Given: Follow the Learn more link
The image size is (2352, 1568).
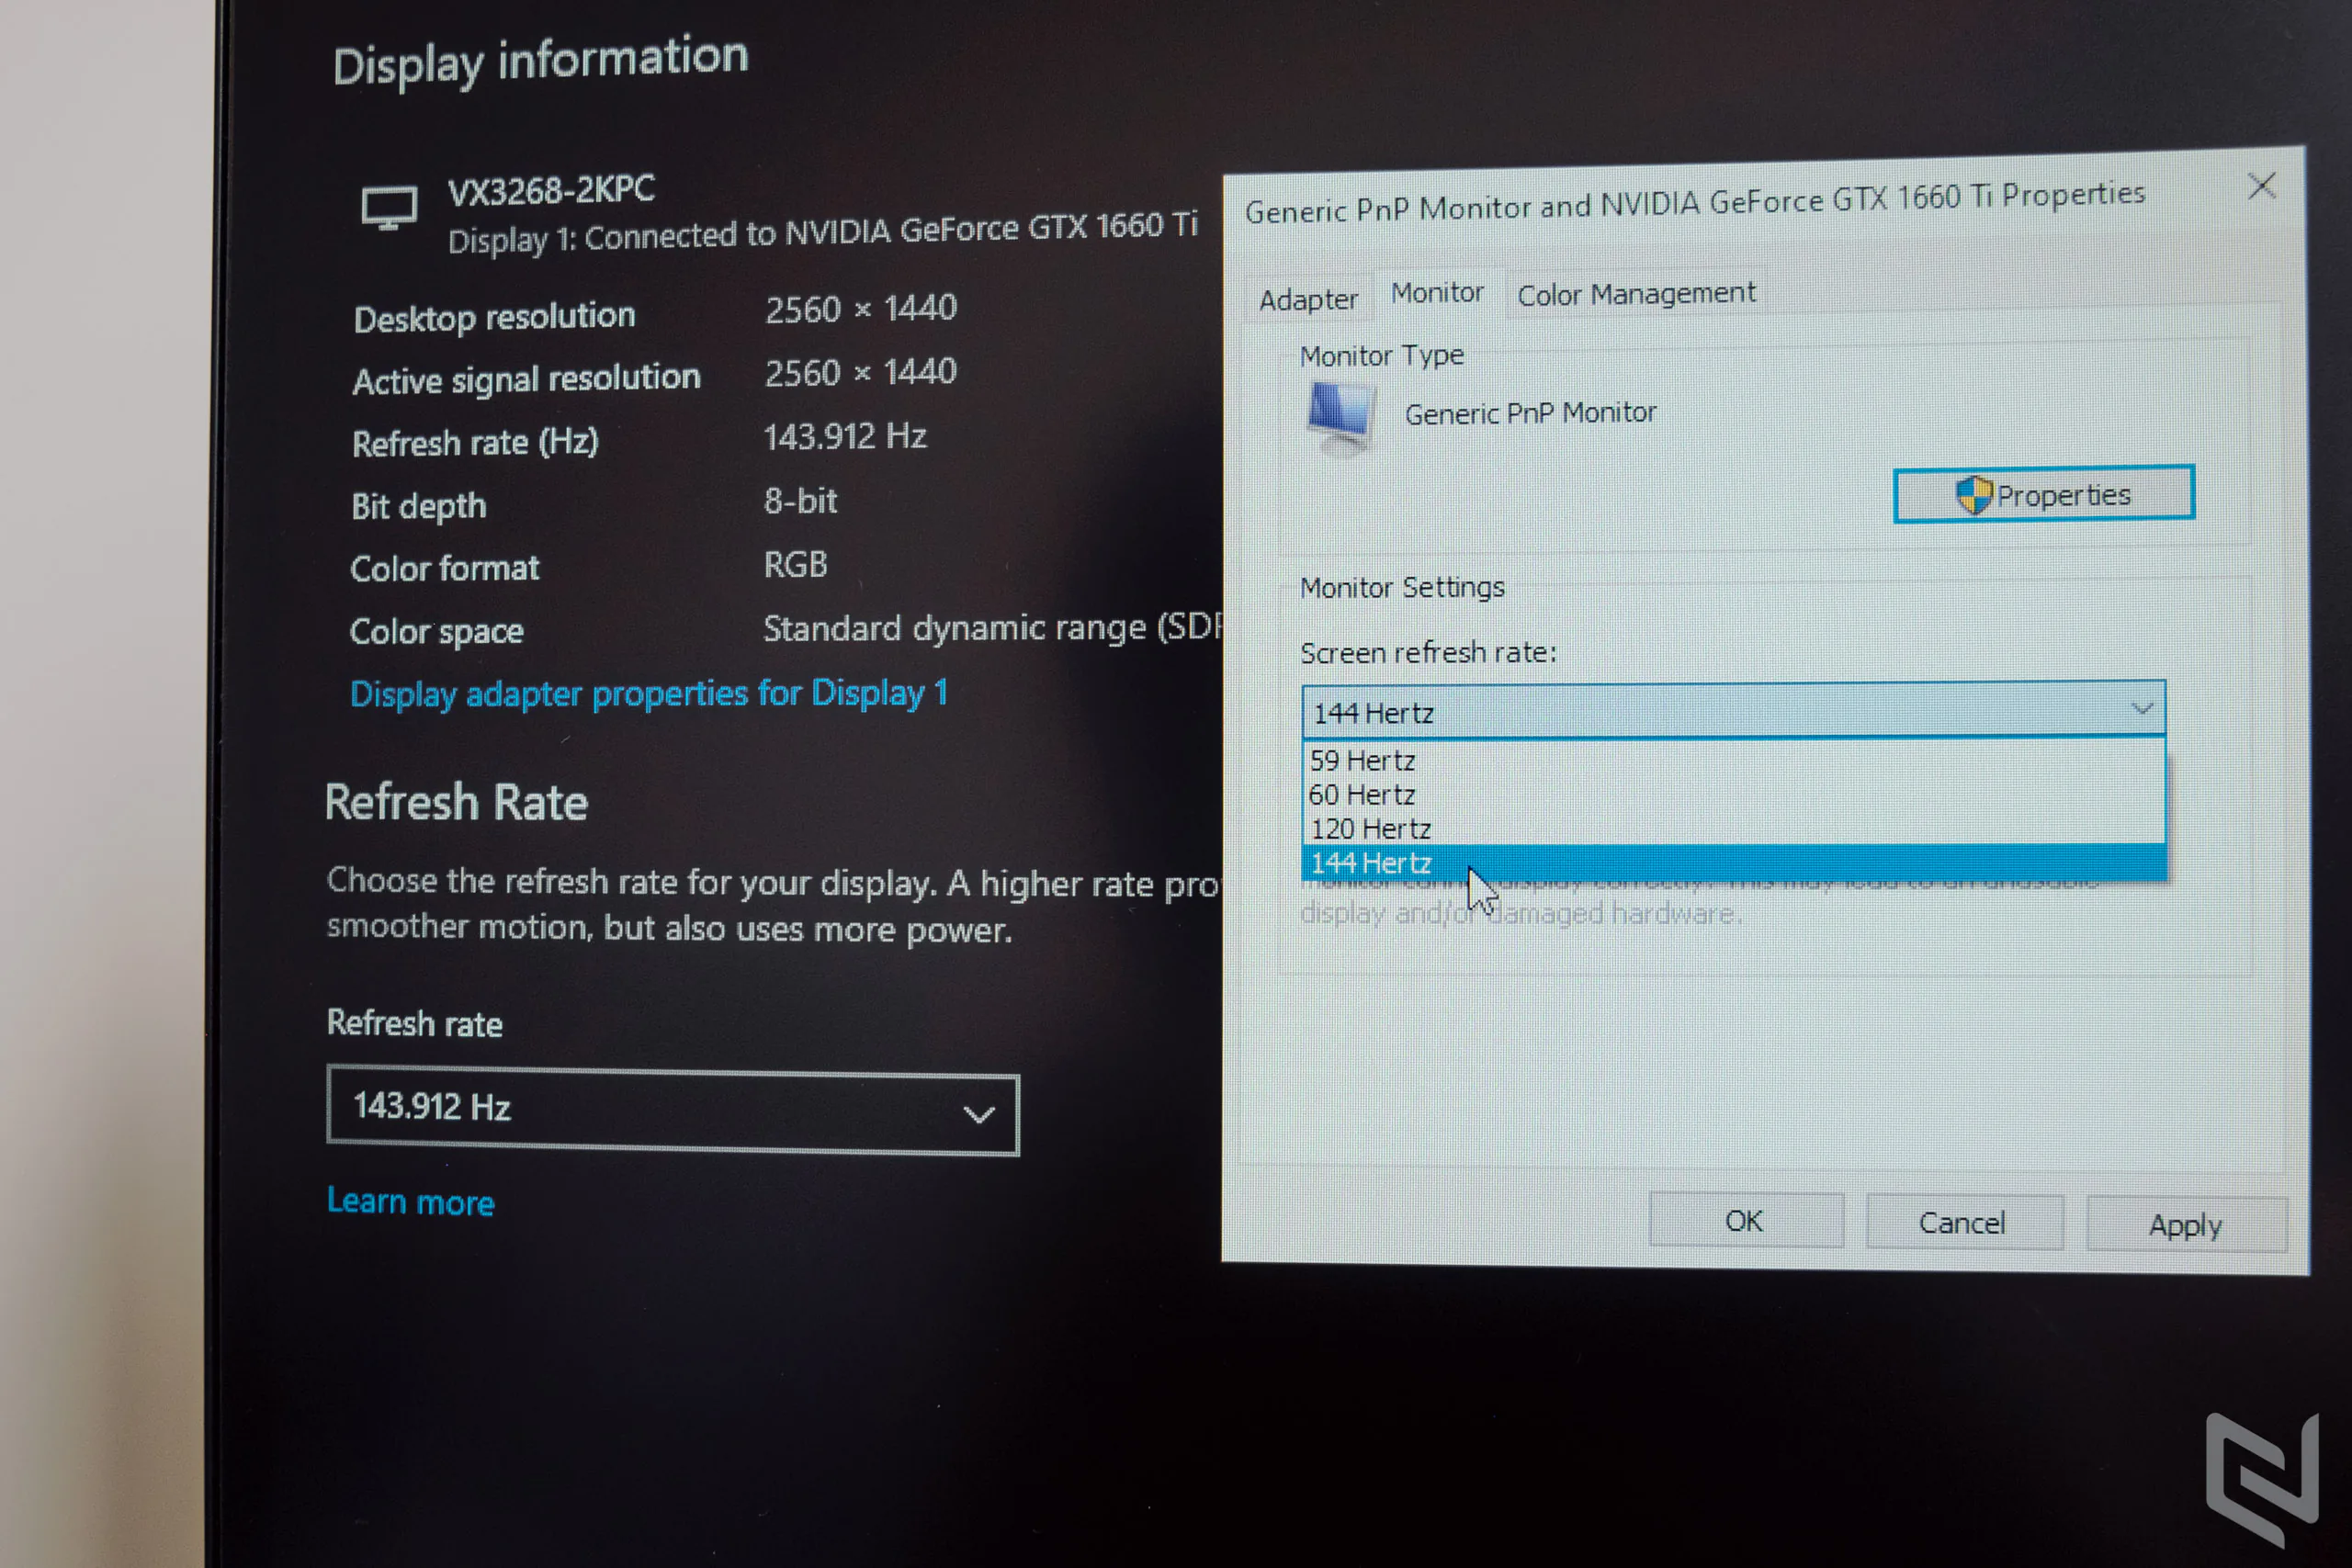Looking at the screenshot, I should [411, 1201].
